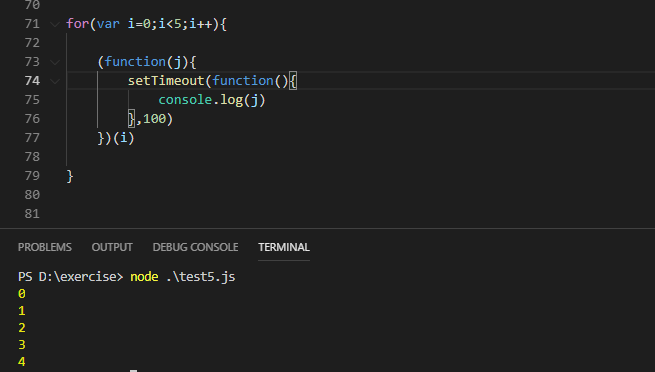Switch to the OUTPUT tab
Viewport: 655px width, 372px height.
[112, 247]
